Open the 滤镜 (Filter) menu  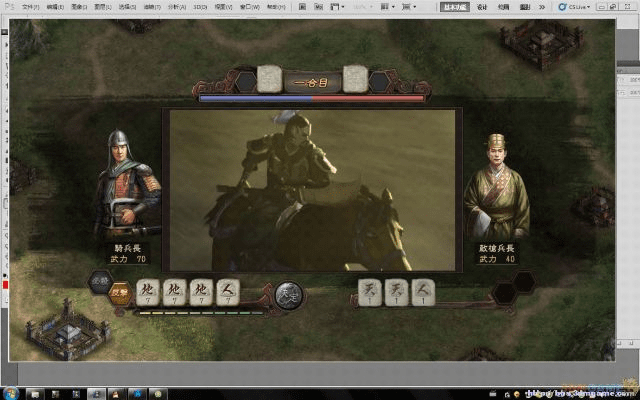pyautogui.click(x=153, y=6)
